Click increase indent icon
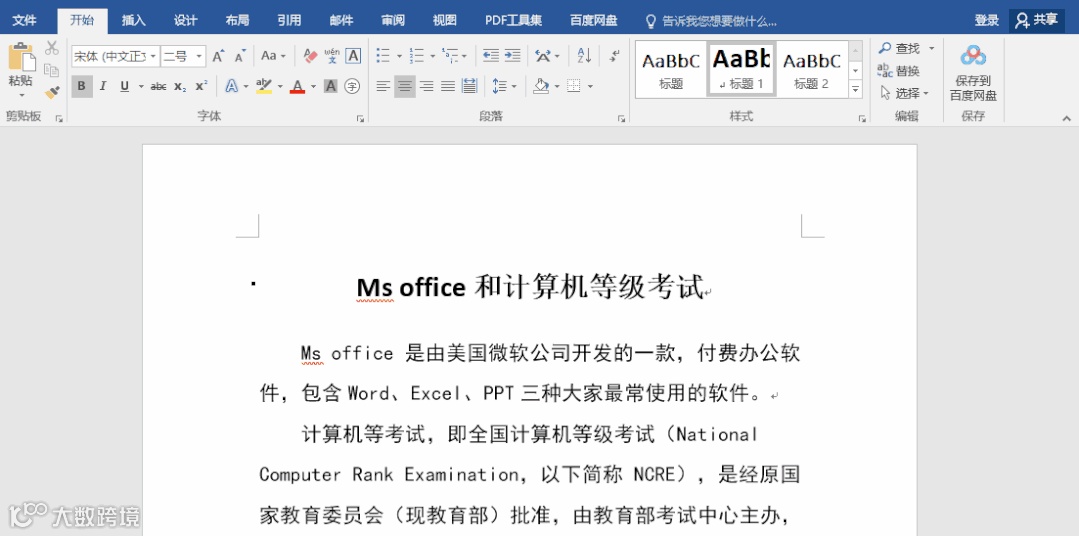This screenshot has width=1079, height=536. pos(512,56)
